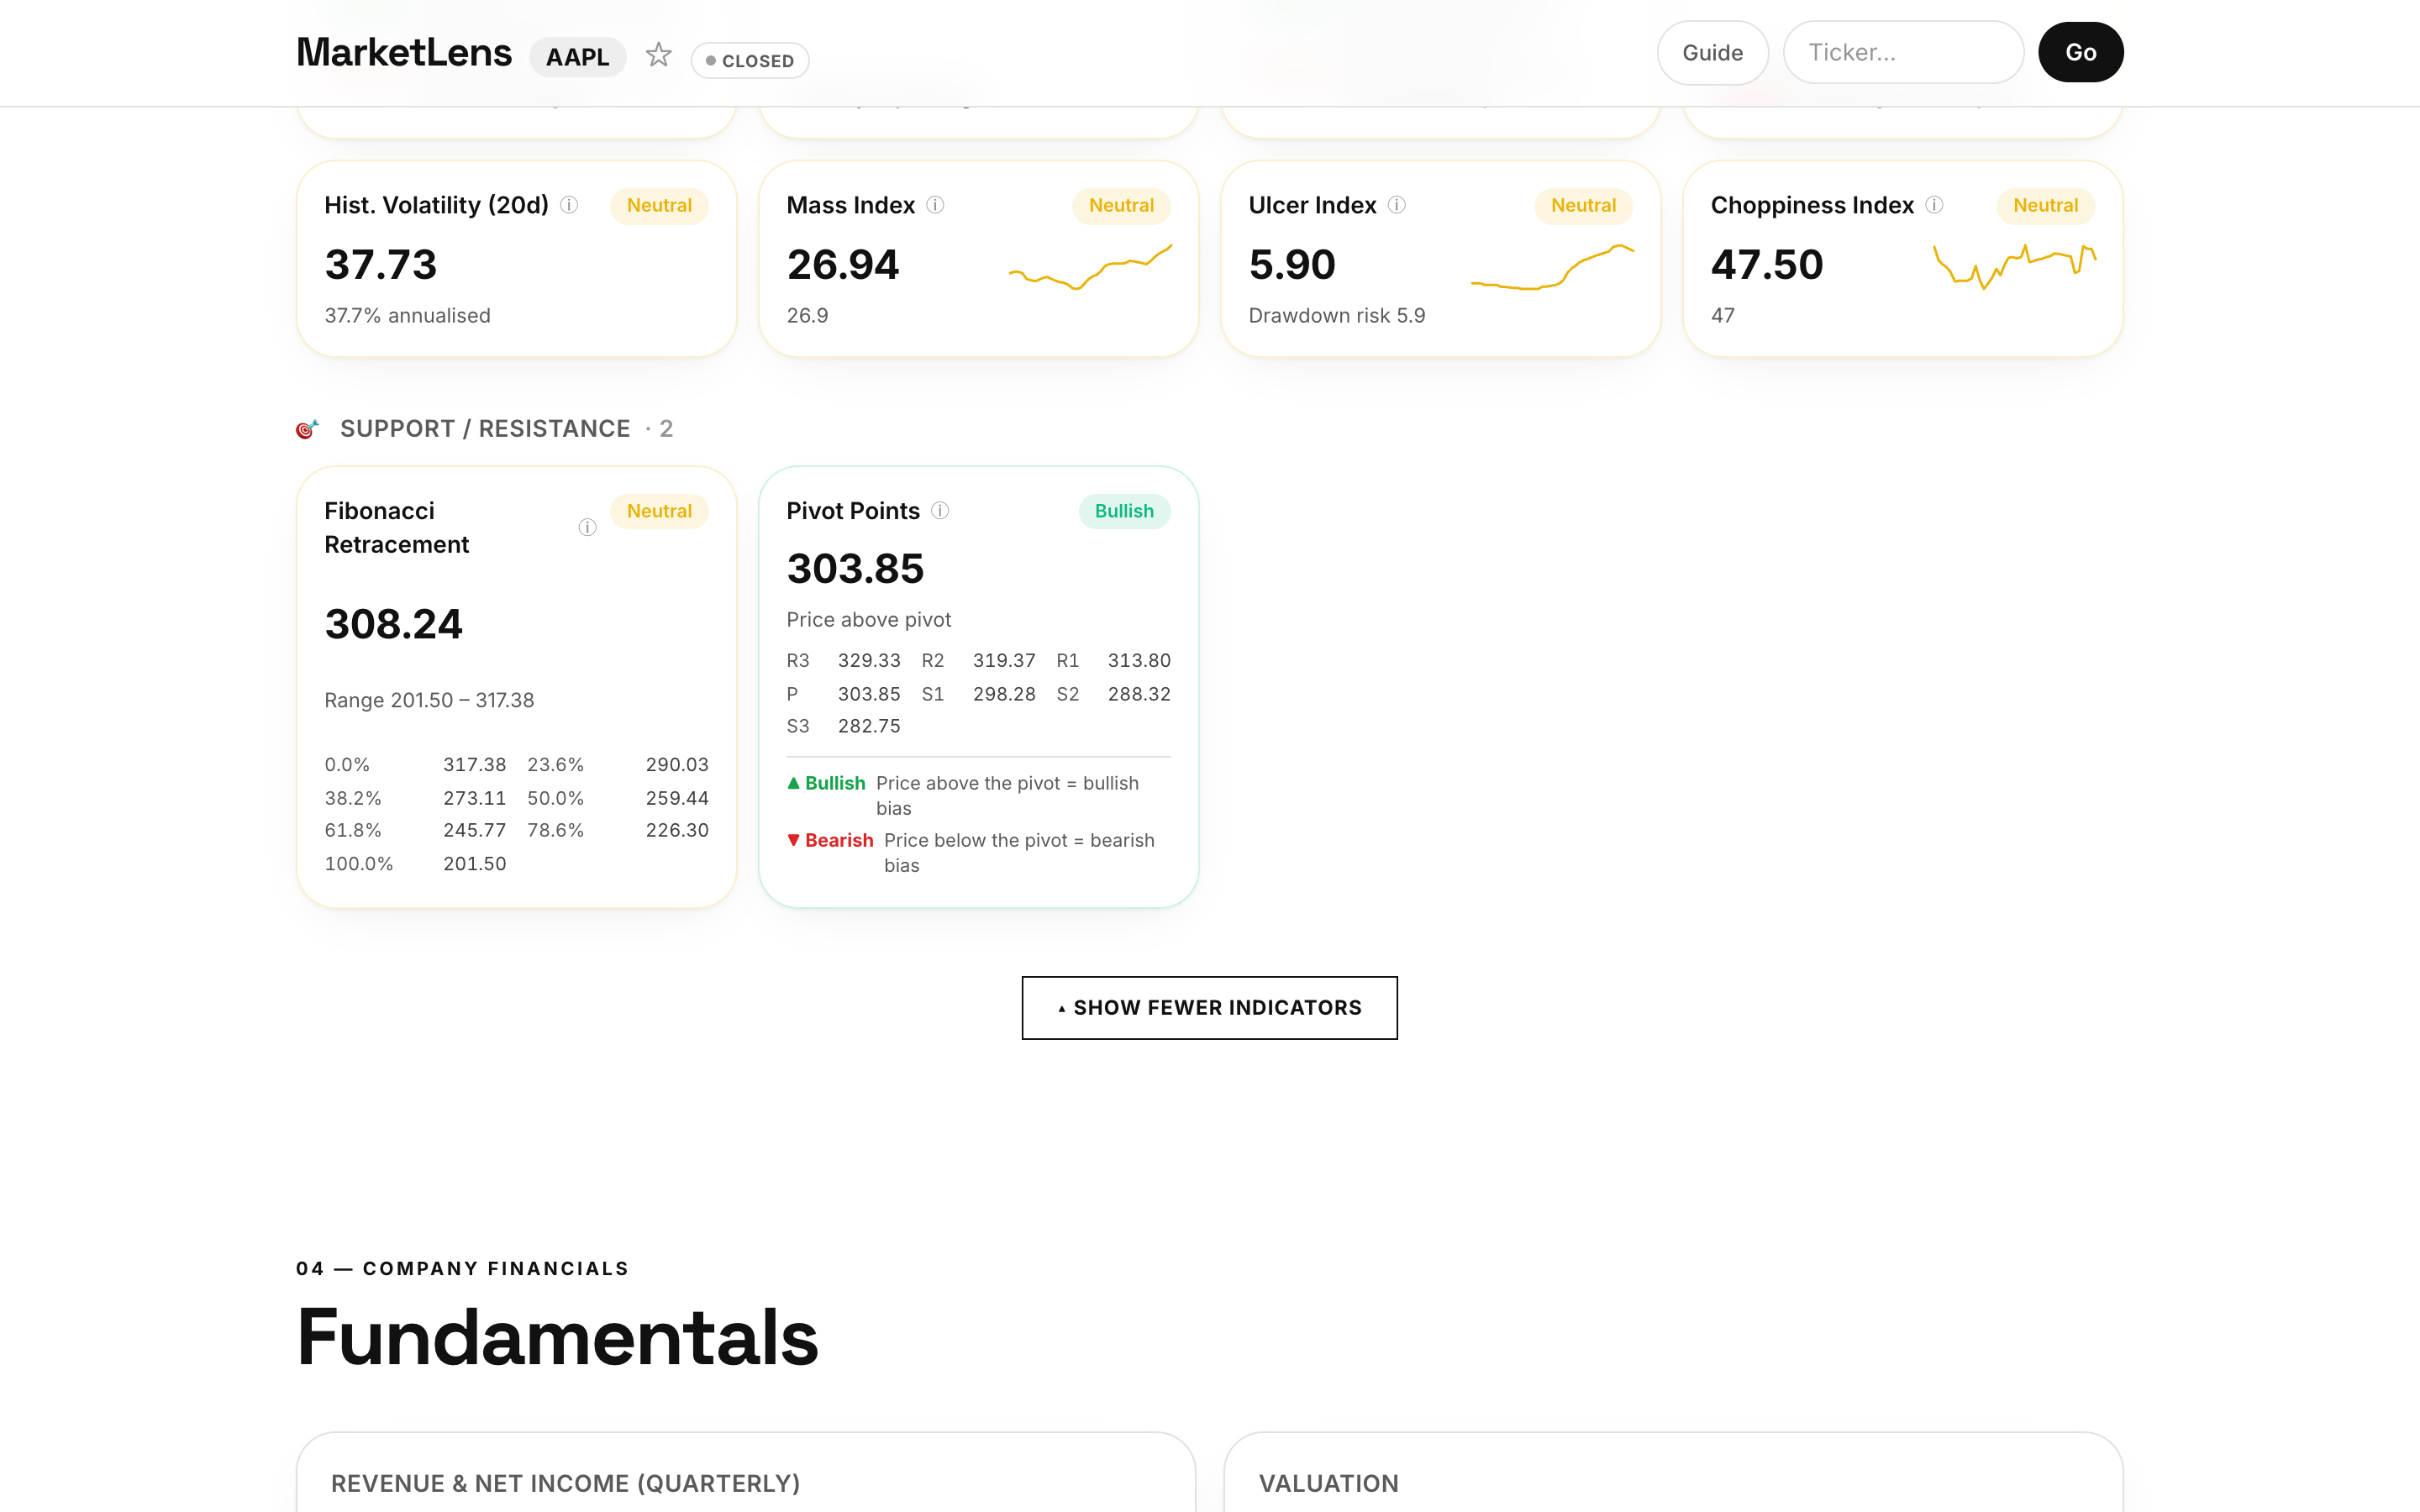Click the CLOSED market status badge
The image size is (2420, 1512).
(x=749, y=61)
